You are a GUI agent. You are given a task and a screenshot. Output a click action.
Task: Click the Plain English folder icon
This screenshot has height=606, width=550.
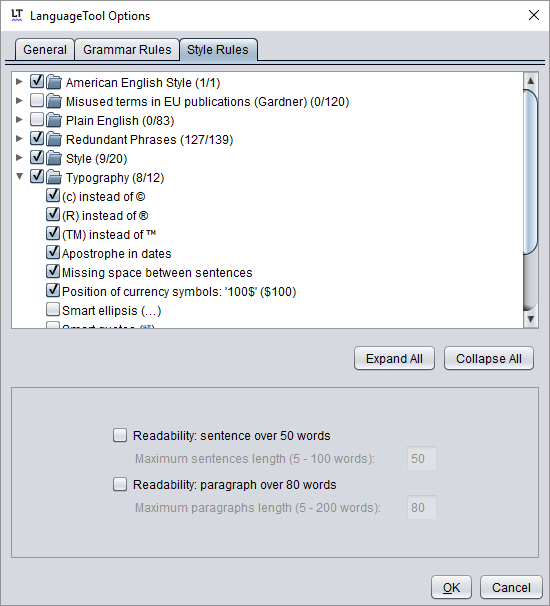point(54,120)
